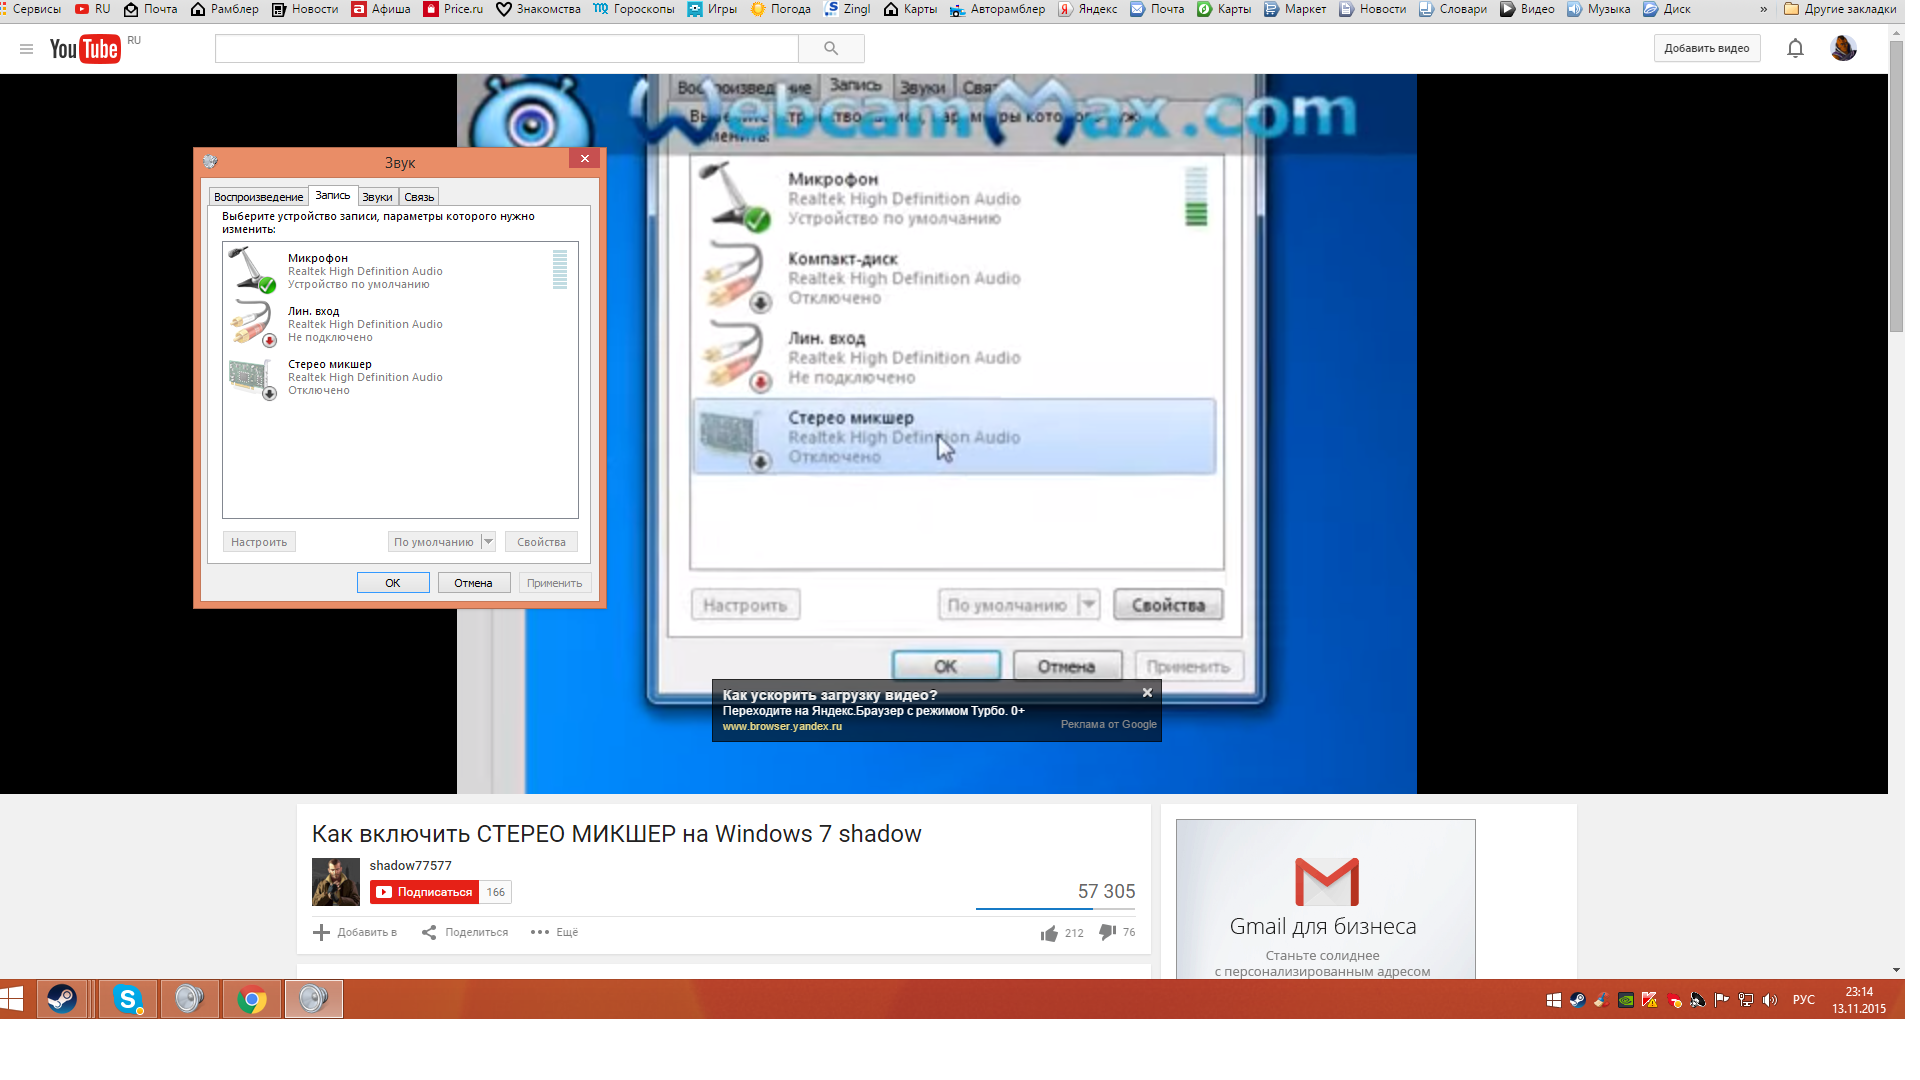
Task: Open the YouTube hamburger guide menu
Action: [x=26, y=49]
